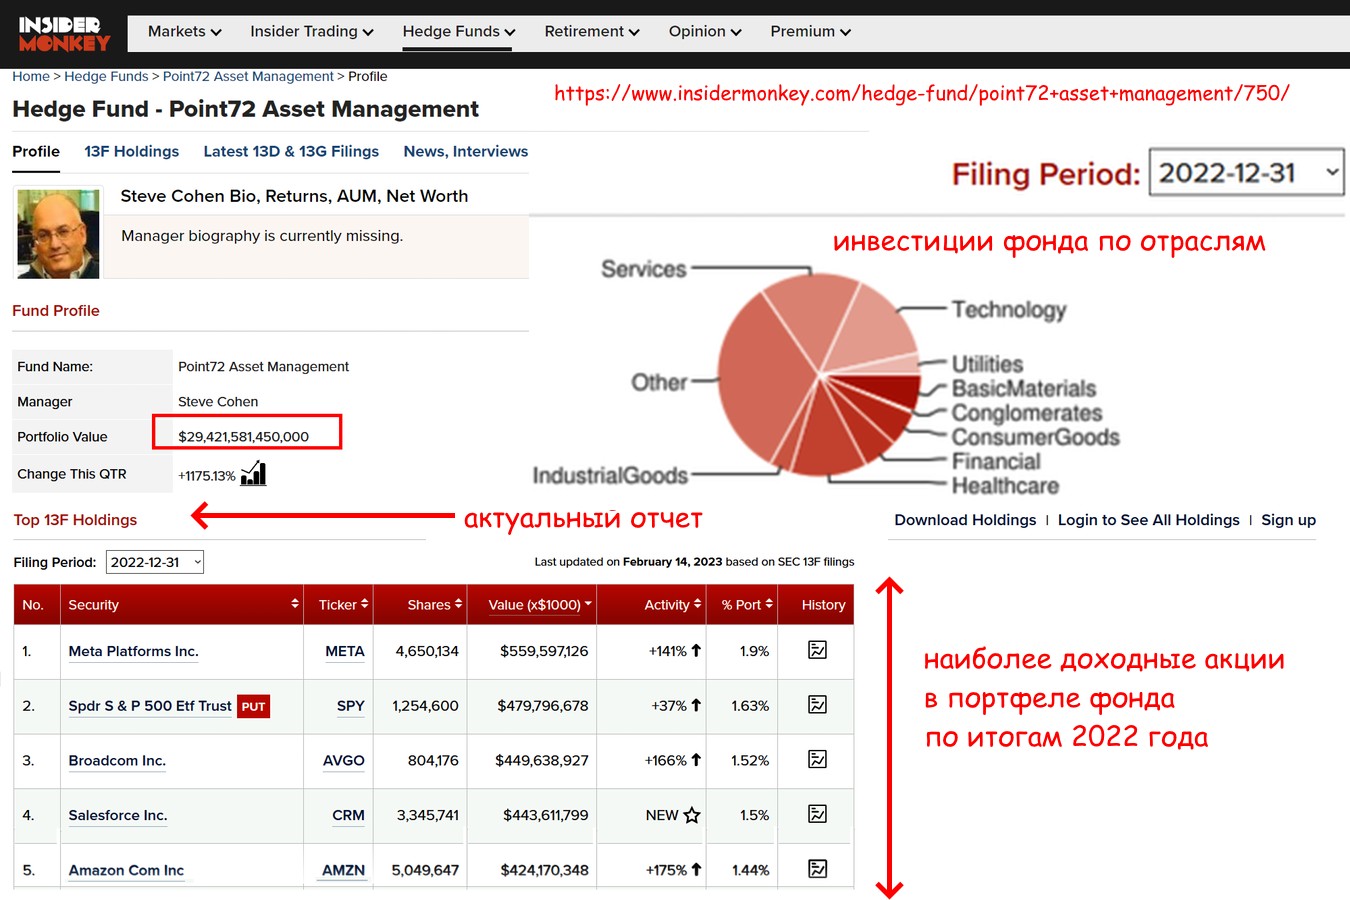Expand the Opinion menu

705,32
